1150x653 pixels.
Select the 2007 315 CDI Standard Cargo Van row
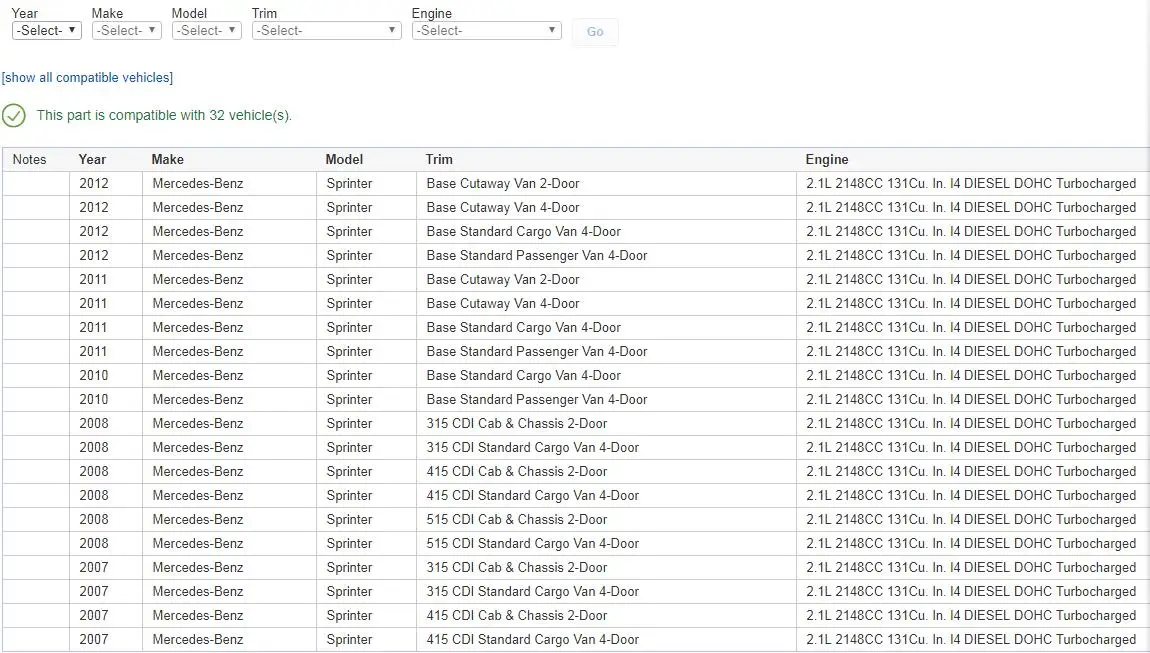[576, 591]
